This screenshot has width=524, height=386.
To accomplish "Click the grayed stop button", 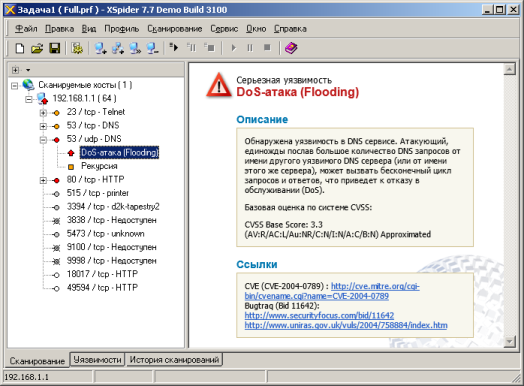I will pos(267,47).
